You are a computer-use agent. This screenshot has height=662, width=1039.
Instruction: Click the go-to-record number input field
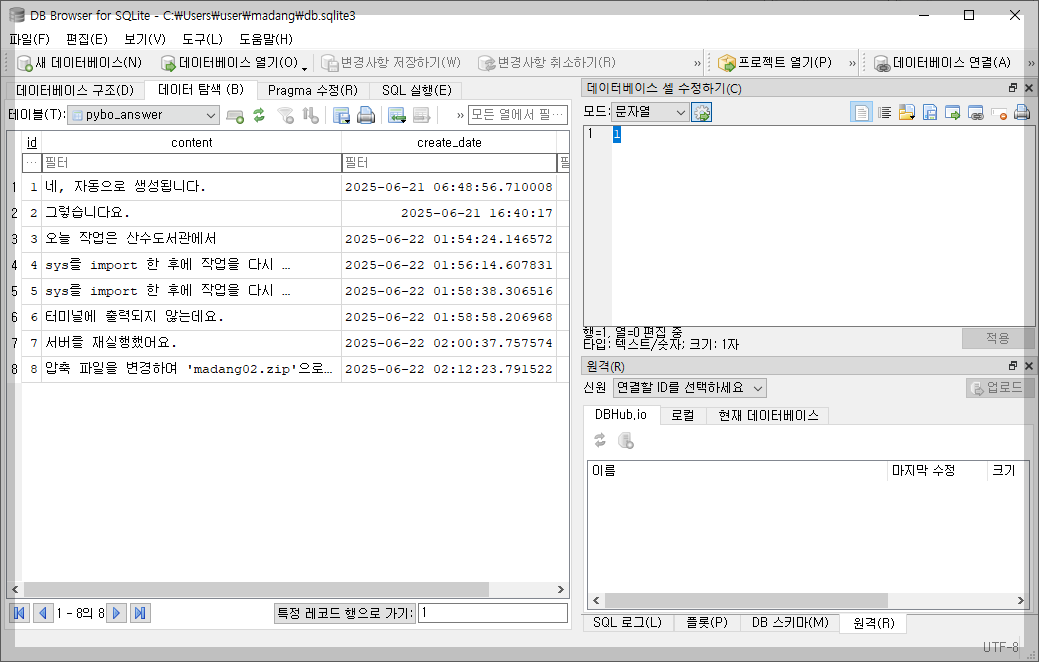492,613
